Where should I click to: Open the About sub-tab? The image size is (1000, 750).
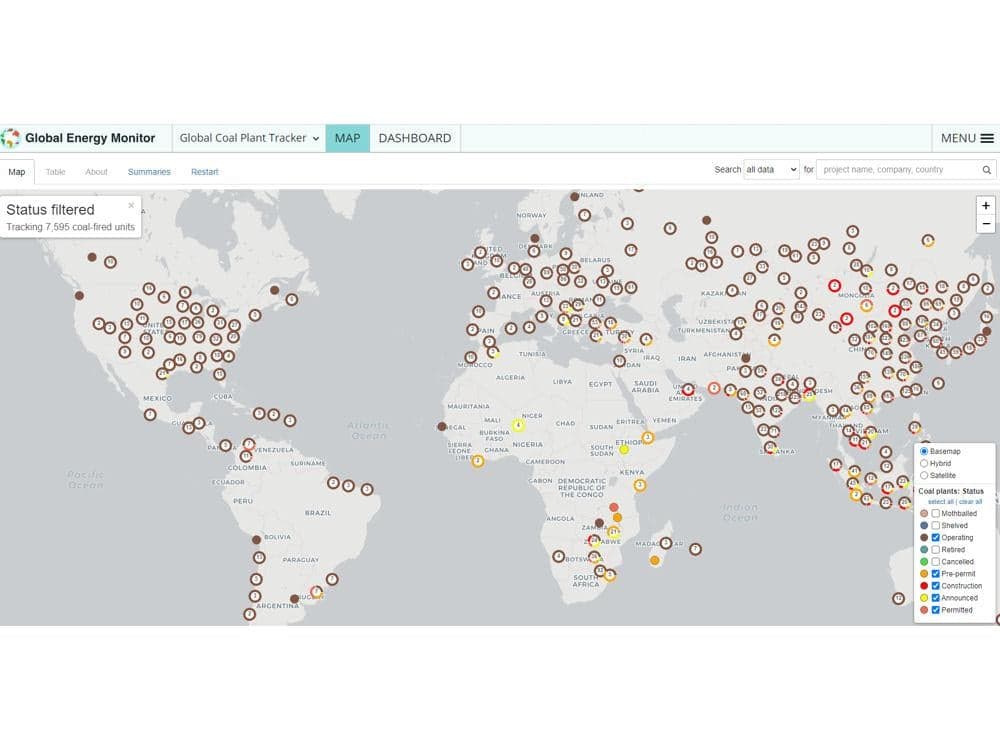tap(96, 172)
